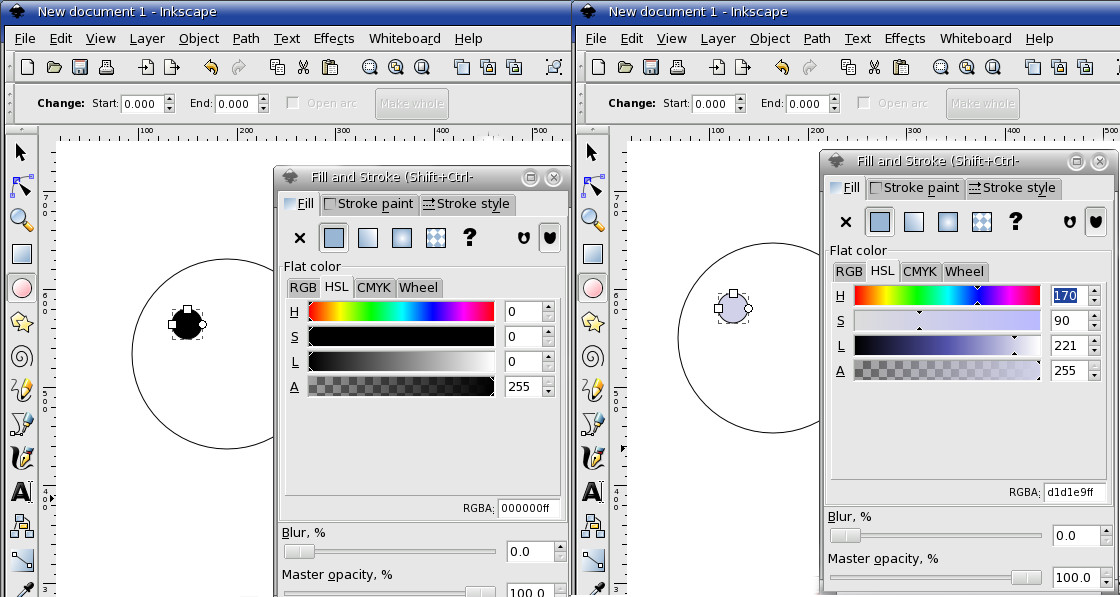
Task: Click the Hue rainbow slider in right dialog
Action: point(947,295)
